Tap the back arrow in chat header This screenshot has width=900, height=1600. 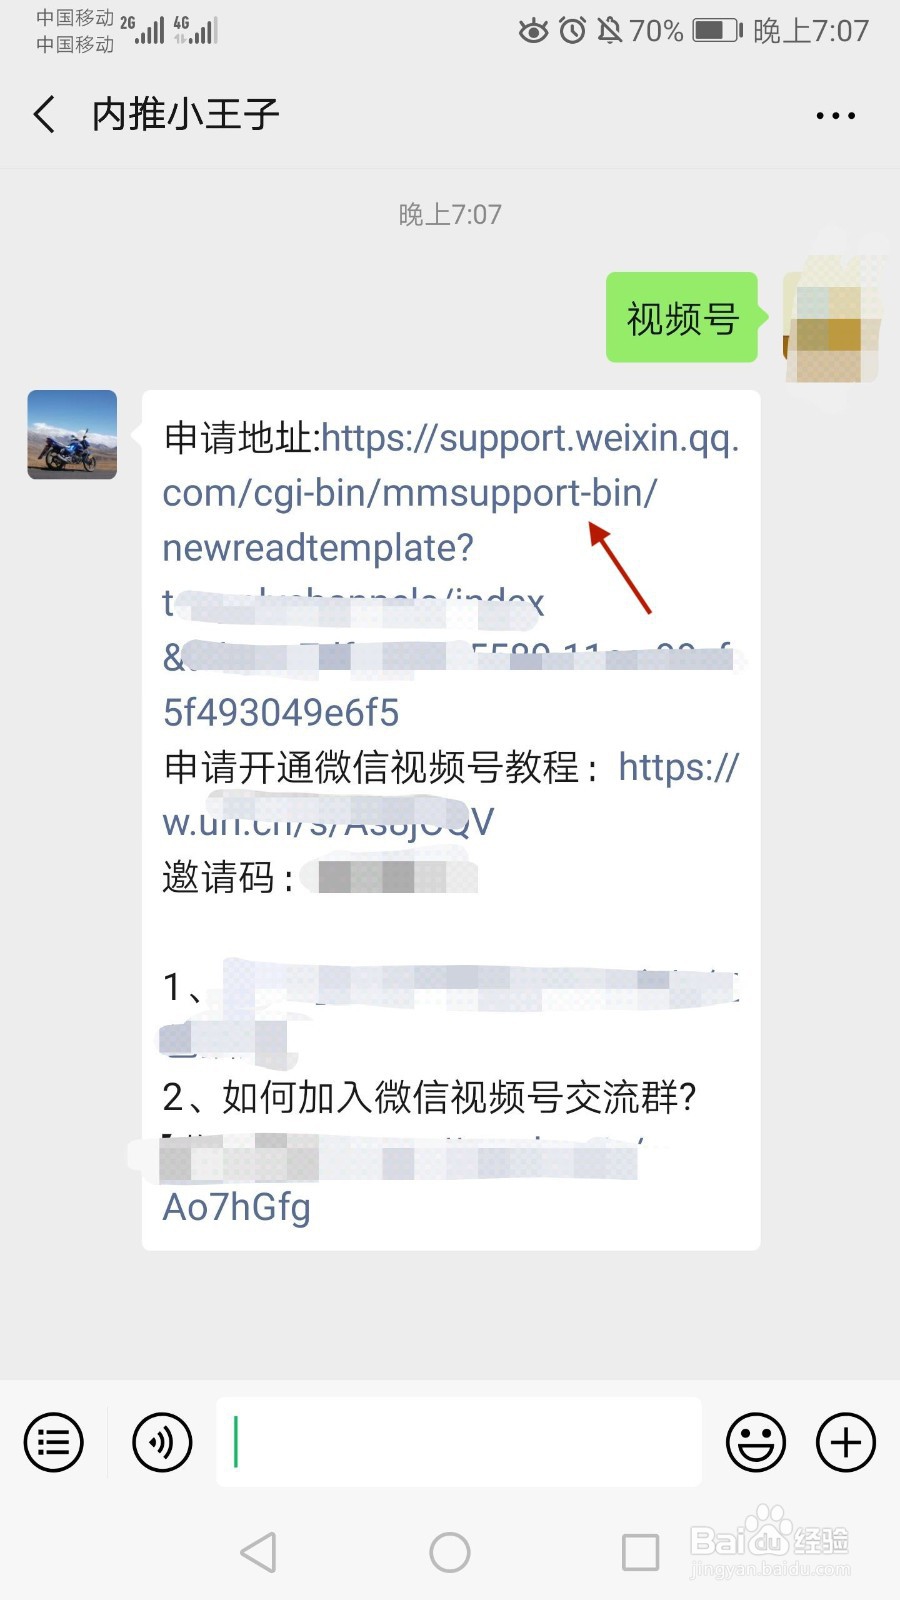click(44, 115)
